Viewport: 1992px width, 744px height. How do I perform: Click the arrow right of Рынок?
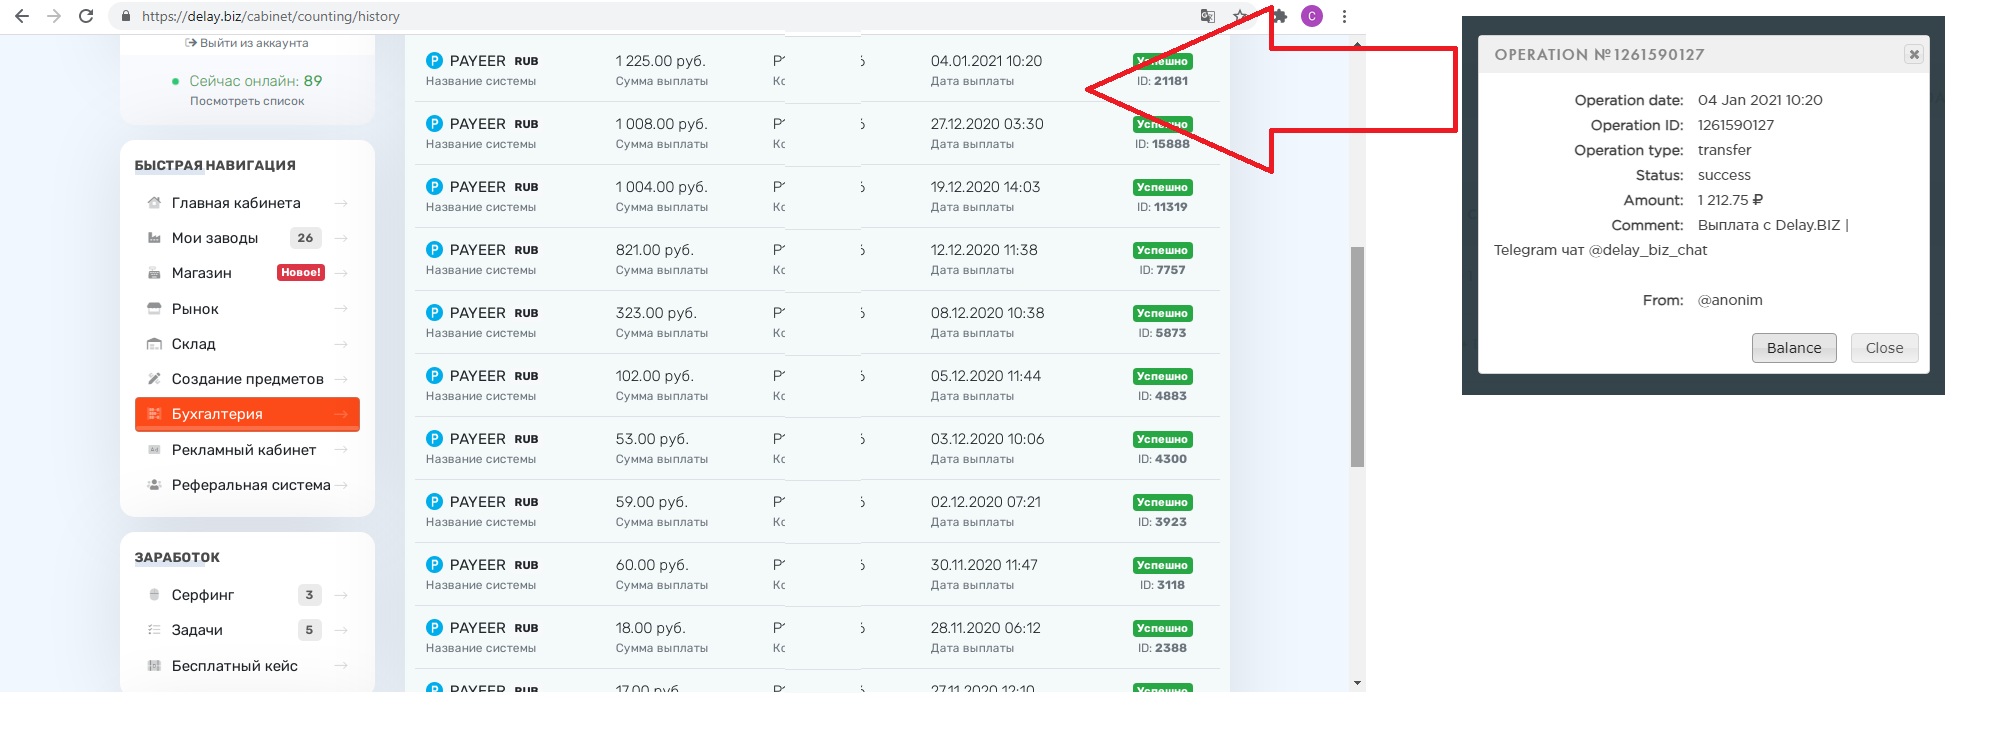pyautogui.click(x=341, y=309)
